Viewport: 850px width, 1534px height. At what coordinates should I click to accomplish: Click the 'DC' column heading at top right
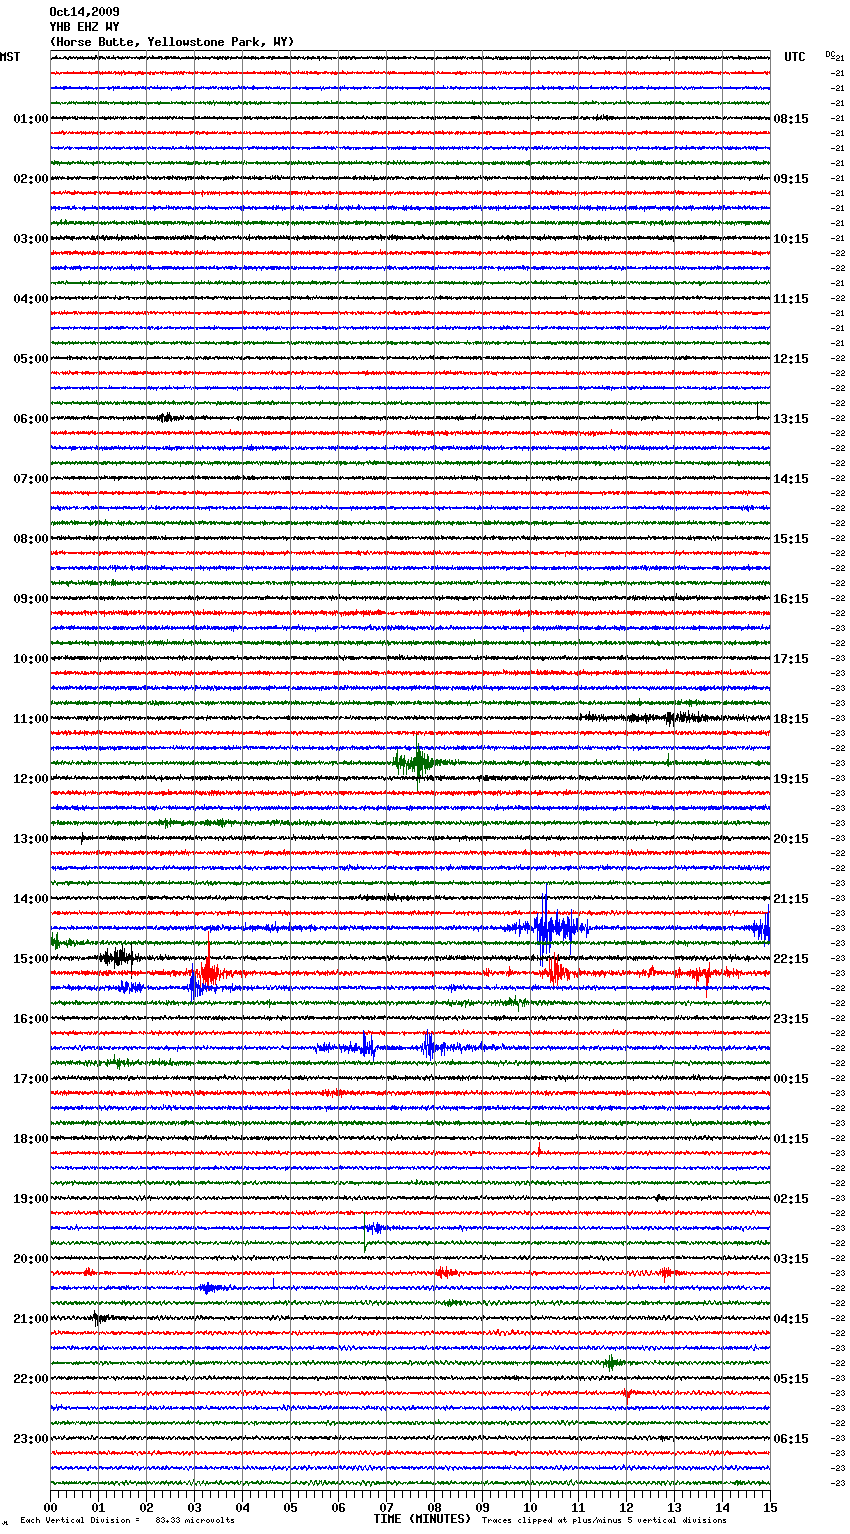click(x=830, y=54)
